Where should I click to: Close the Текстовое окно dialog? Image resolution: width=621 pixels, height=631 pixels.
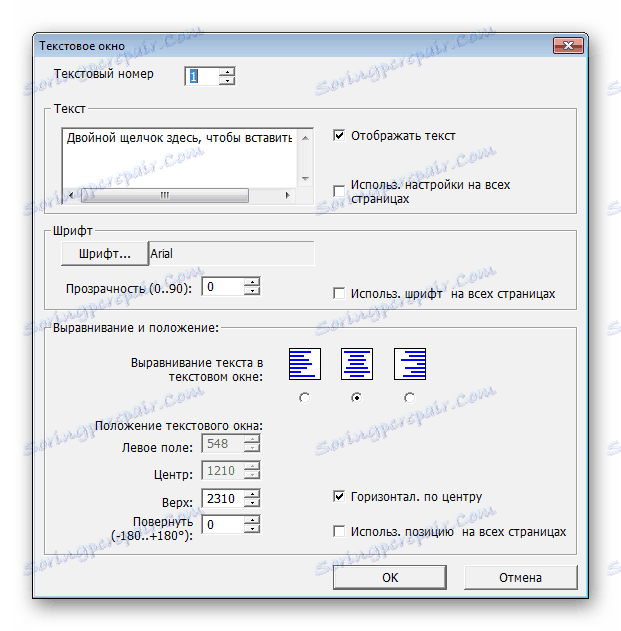coord(568,45)
